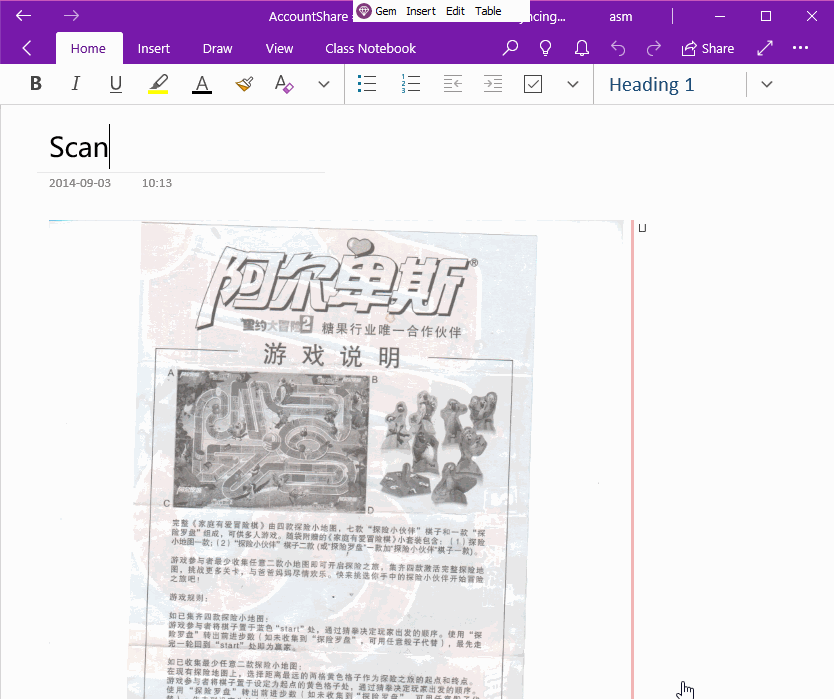Expand the paragraph and tag options chevron
Image resolution: width=834 pixels, height=699 pixels.
click(573, 84)
